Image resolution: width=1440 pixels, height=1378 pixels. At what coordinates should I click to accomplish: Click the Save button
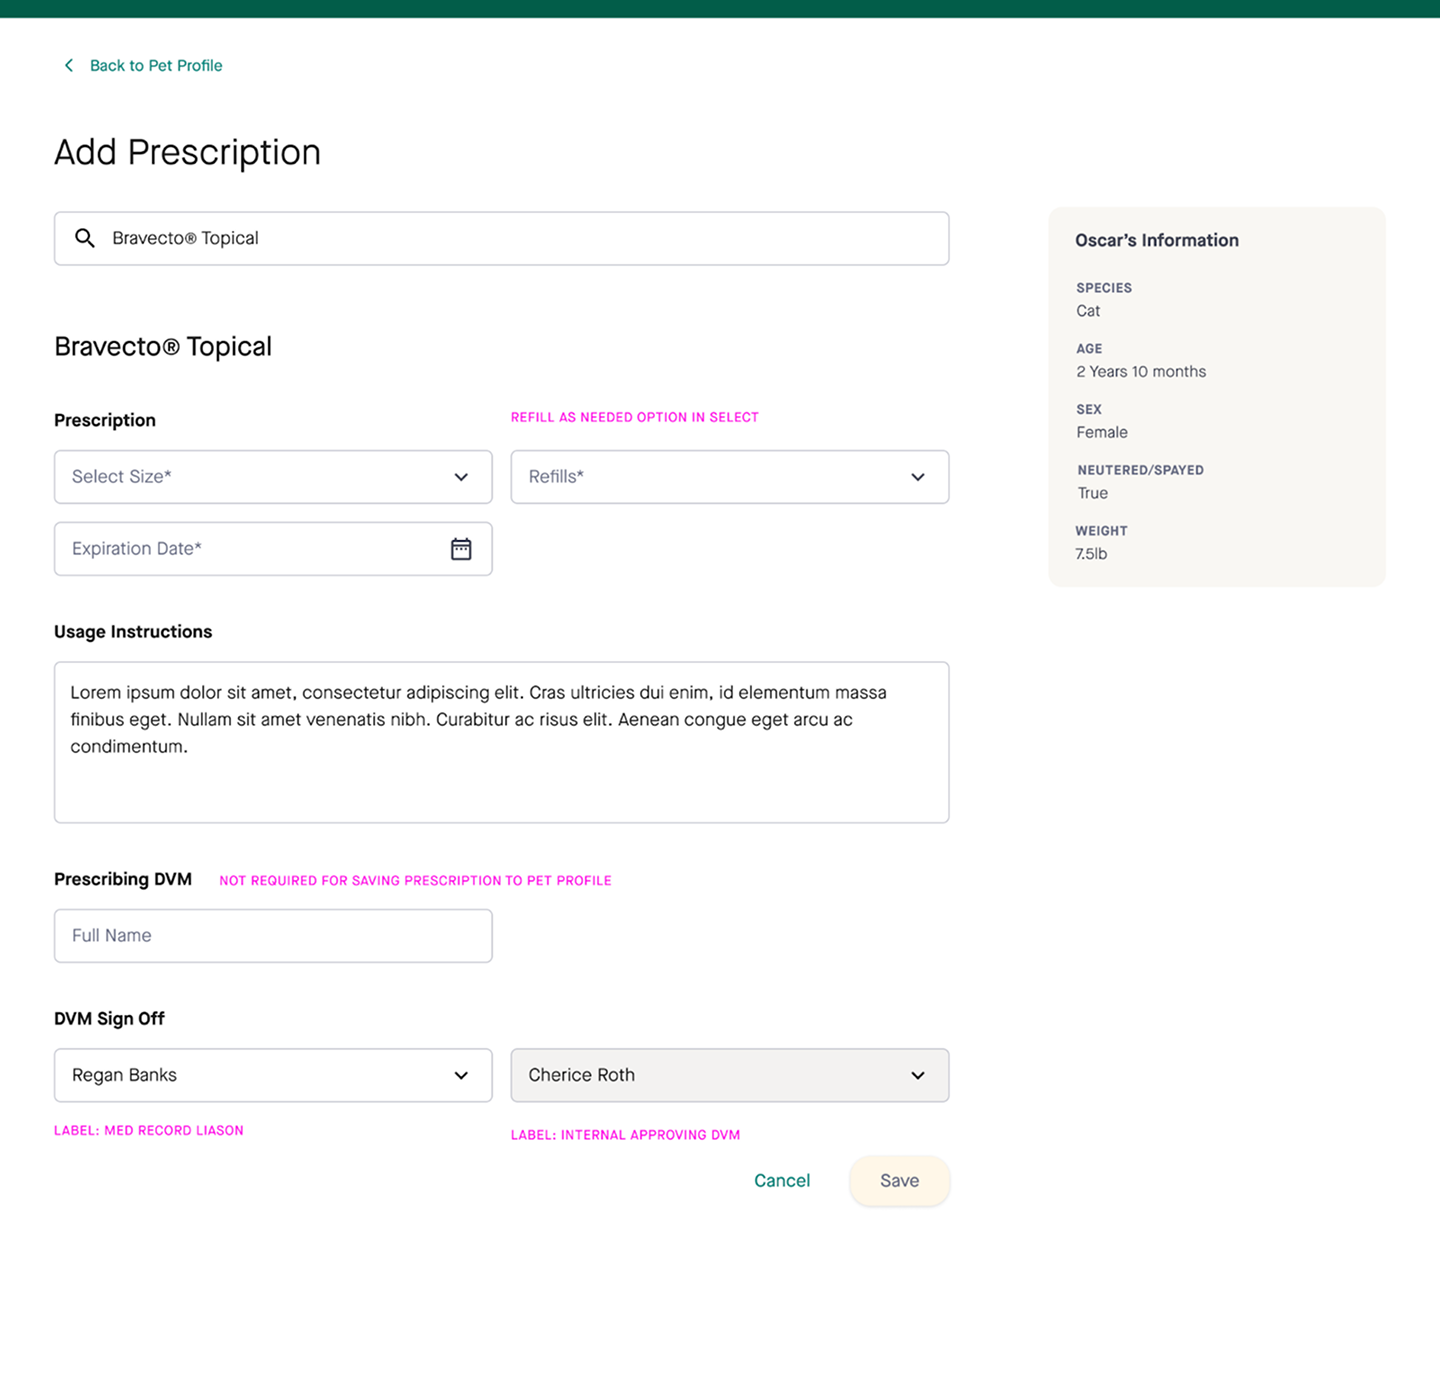[x=899, y=1181]
